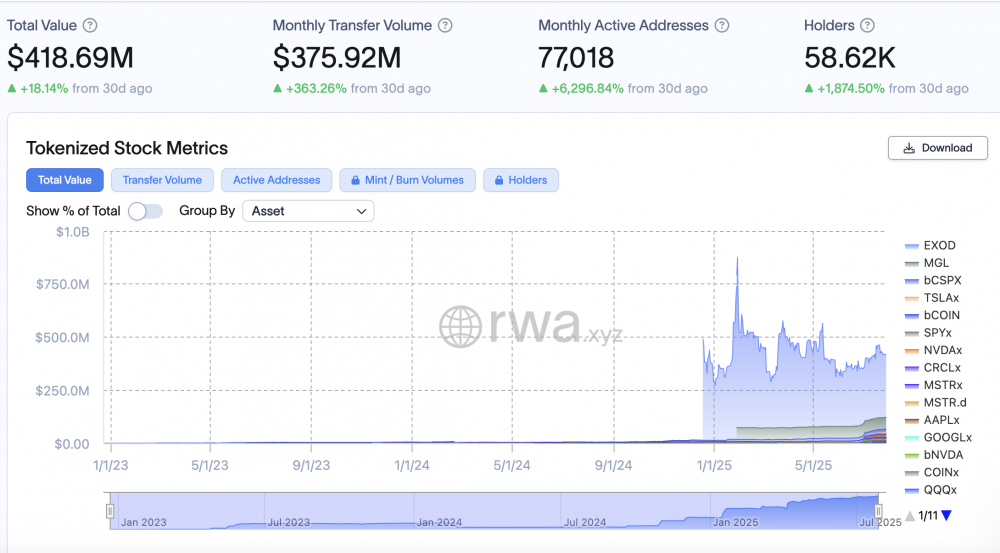
Task: Go to previous legend page arrow
Action: [x=910, y=515]
